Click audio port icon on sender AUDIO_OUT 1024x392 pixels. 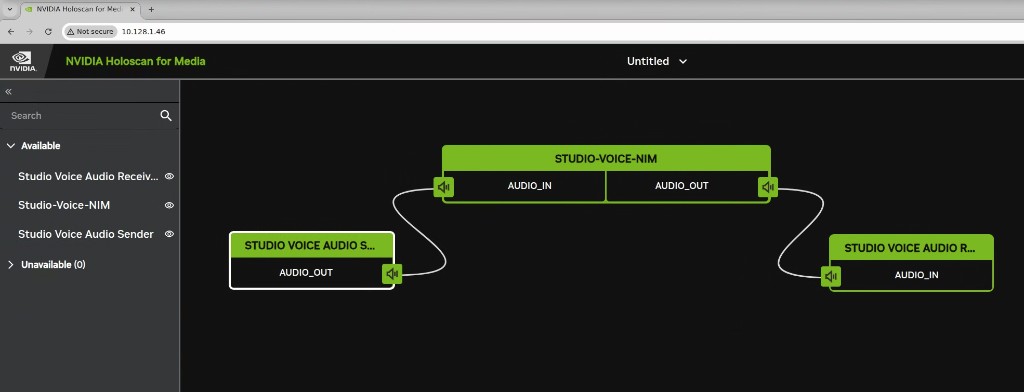pos(392,274)
